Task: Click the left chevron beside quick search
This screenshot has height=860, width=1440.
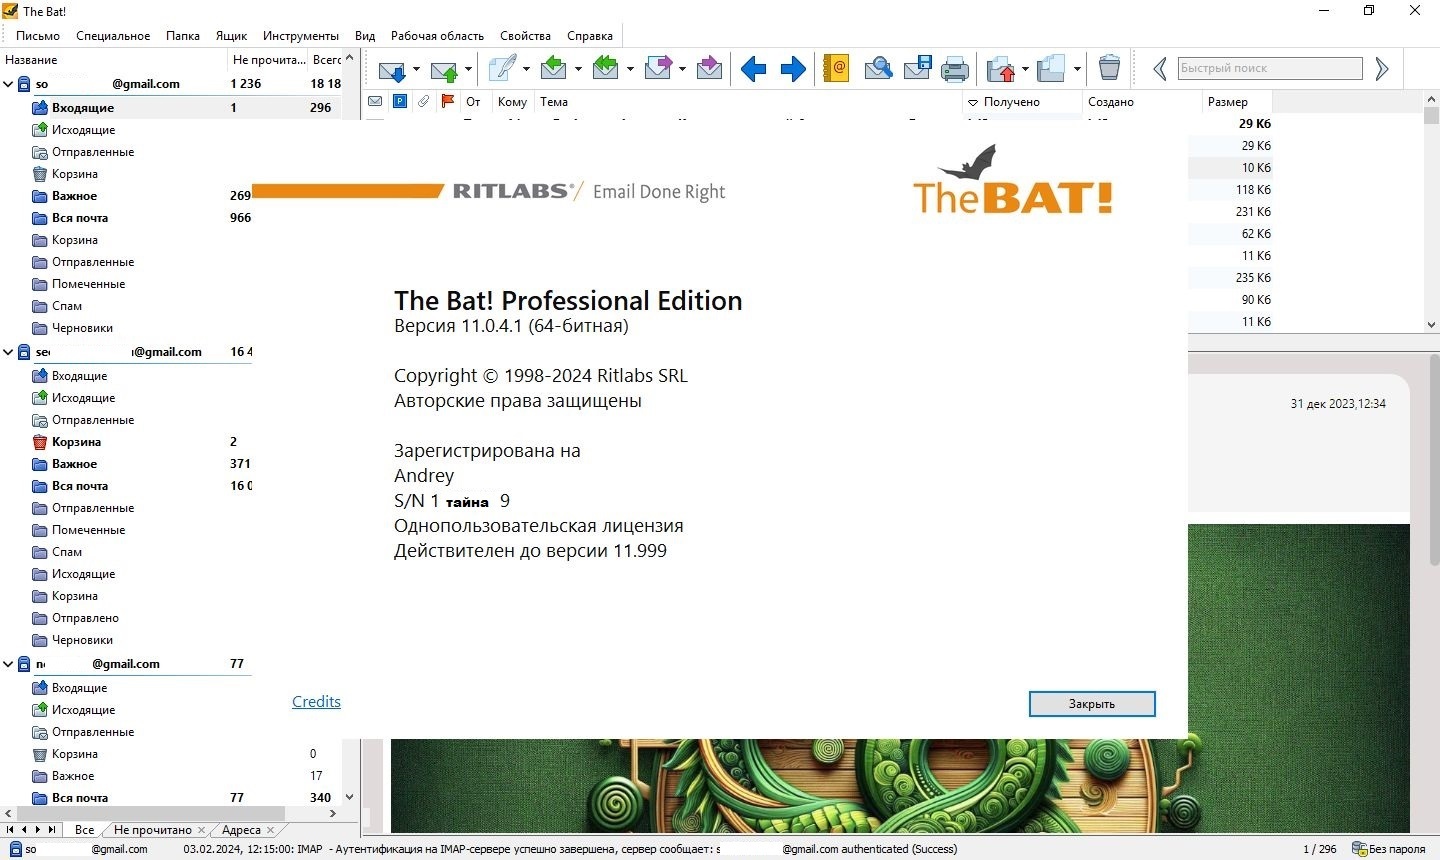Action: pos(1160,69)
